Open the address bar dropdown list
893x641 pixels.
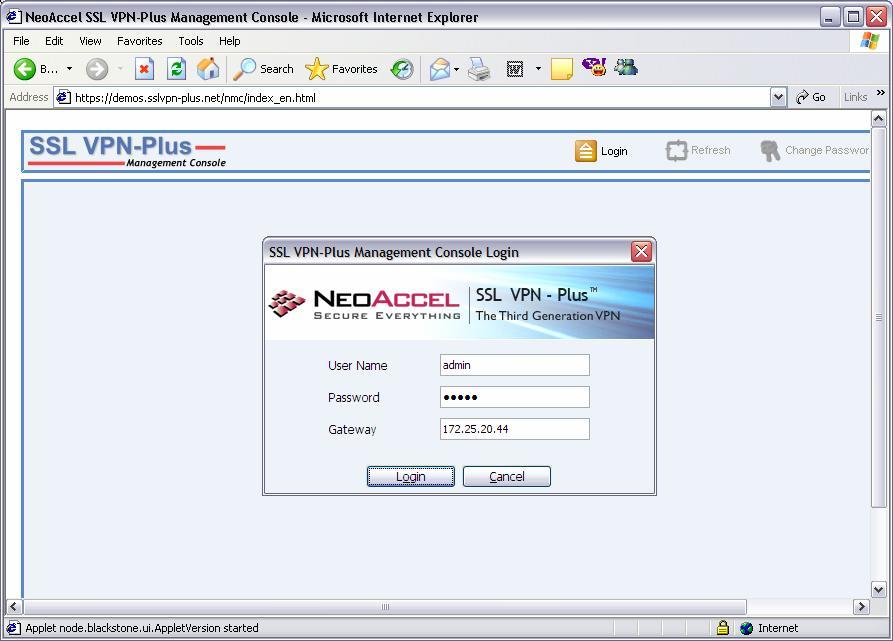click(779, 97)
